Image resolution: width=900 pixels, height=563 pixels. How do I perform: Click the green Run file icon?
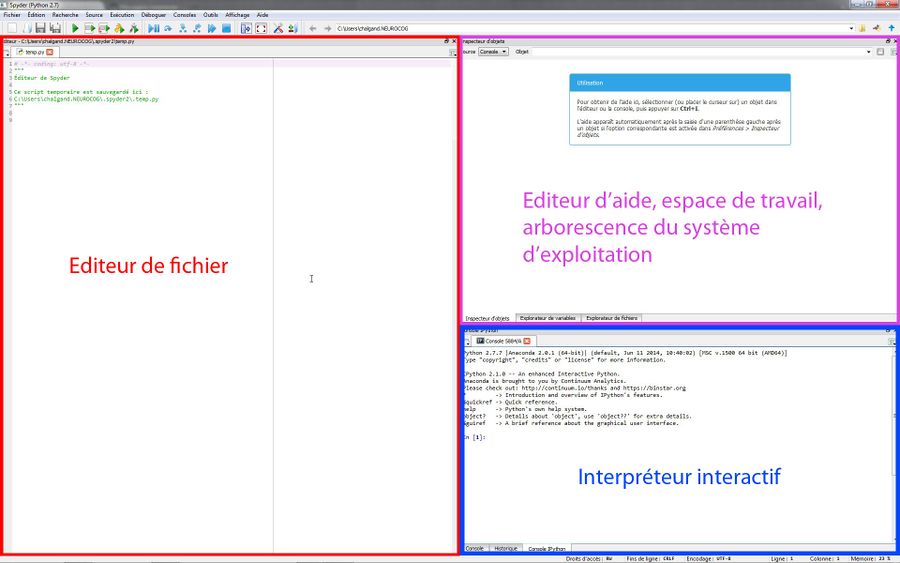pos(75,29)
